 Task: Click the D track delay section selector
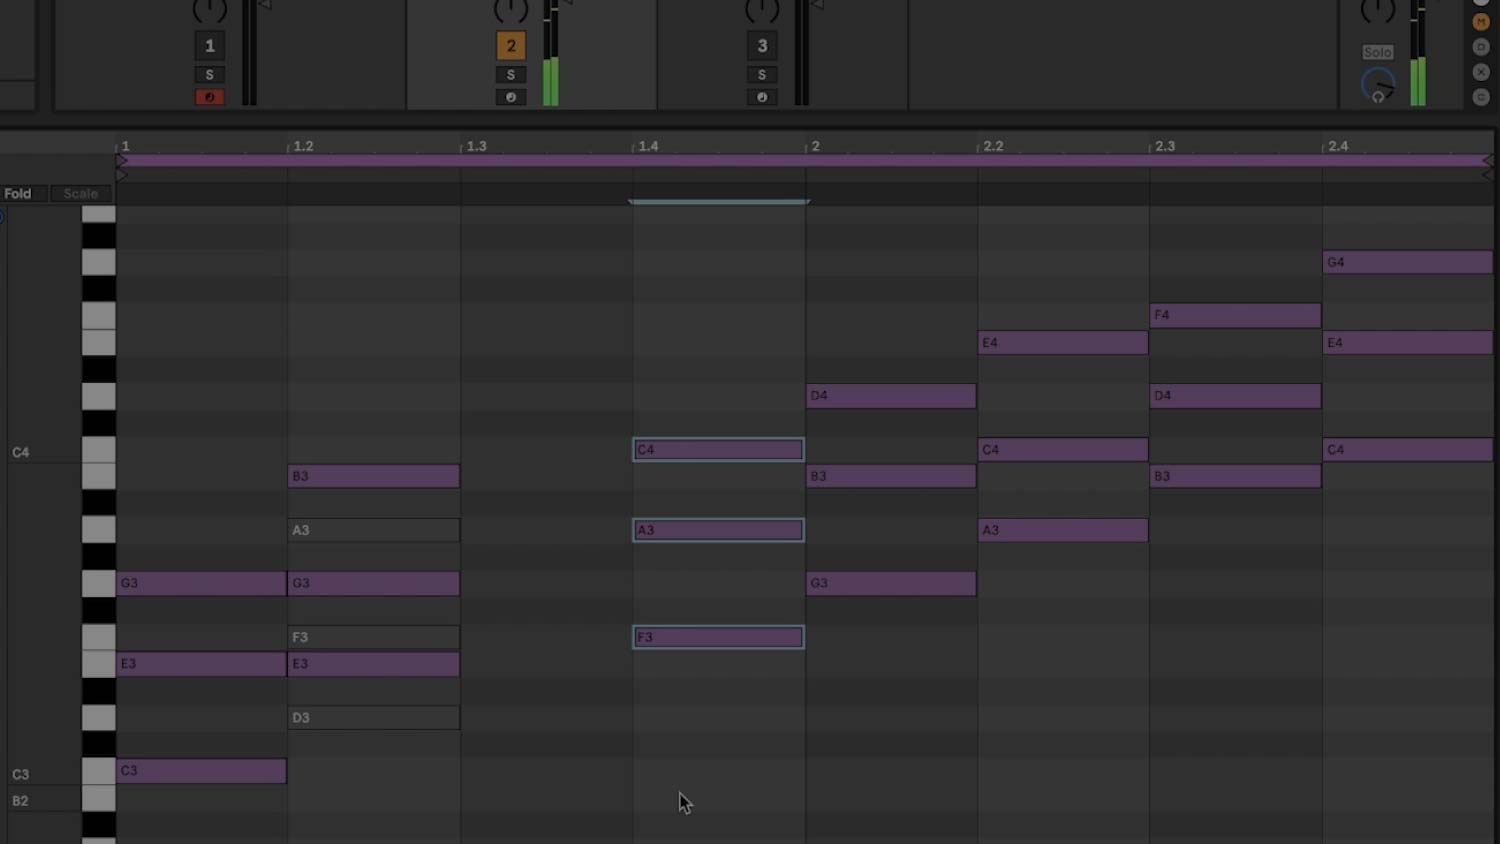tap(1481, 47)
